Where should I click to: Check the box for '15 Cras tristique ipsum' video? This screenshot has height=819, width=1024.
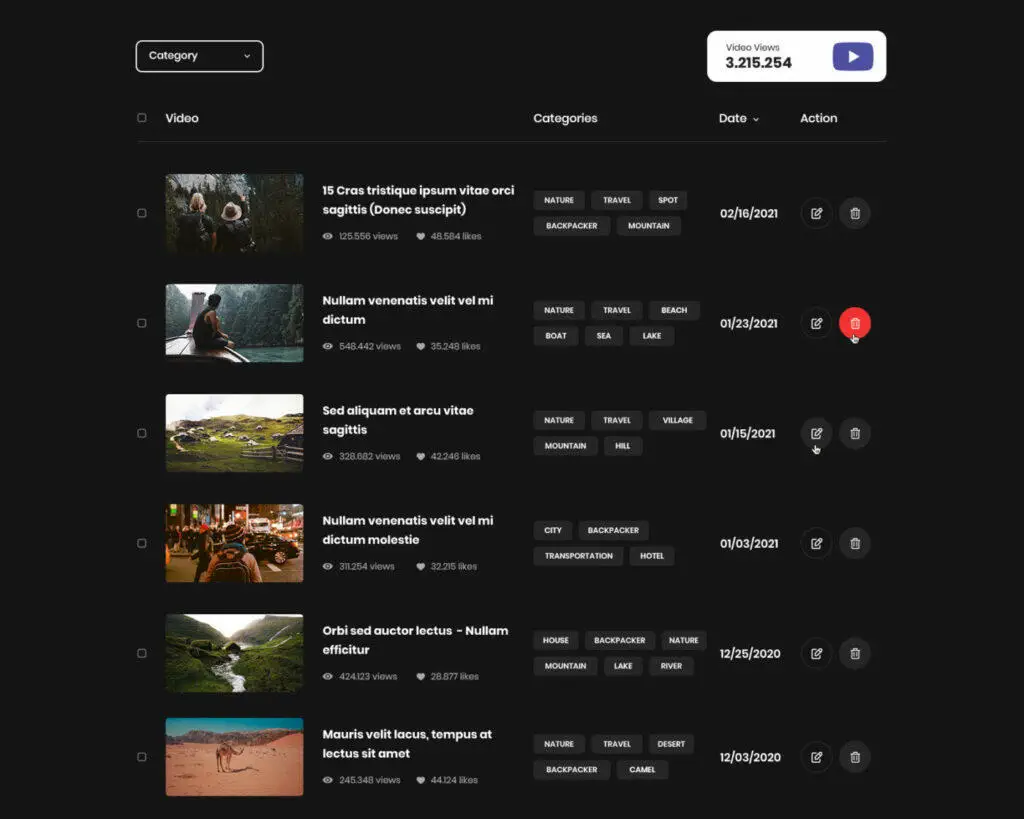point(142,213)
